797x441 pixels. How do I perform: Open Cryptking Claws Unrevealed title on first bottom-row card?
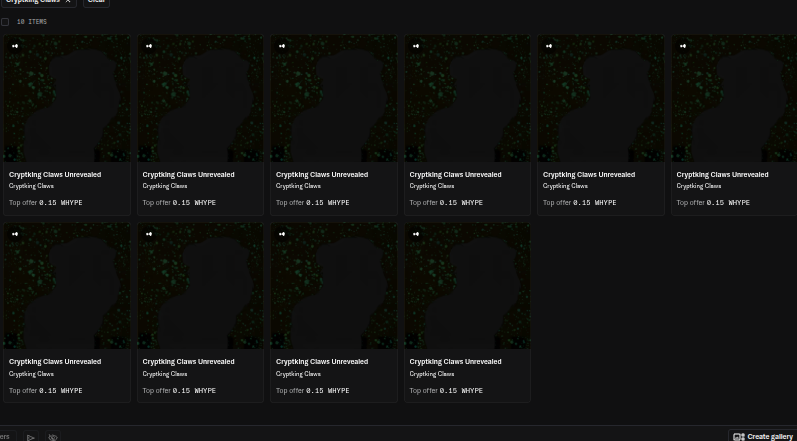[55, 362]
